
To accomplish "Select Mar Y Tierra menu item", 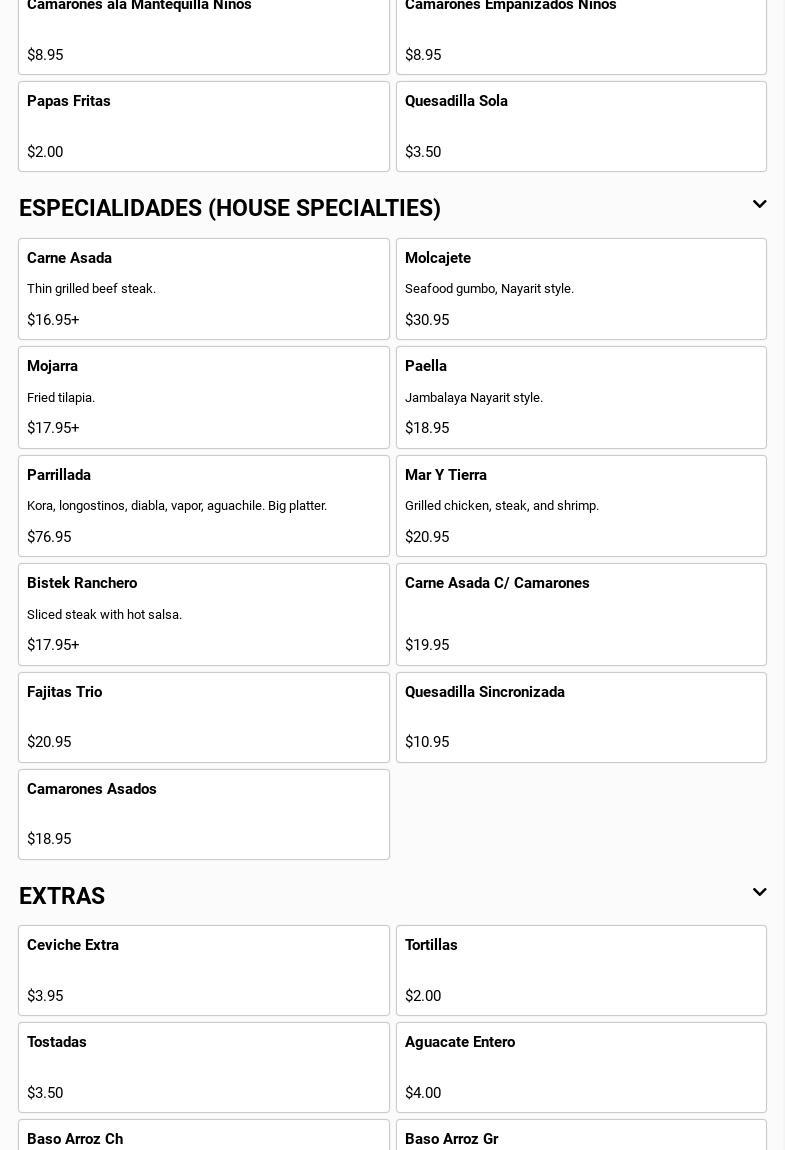I will 581,506.
